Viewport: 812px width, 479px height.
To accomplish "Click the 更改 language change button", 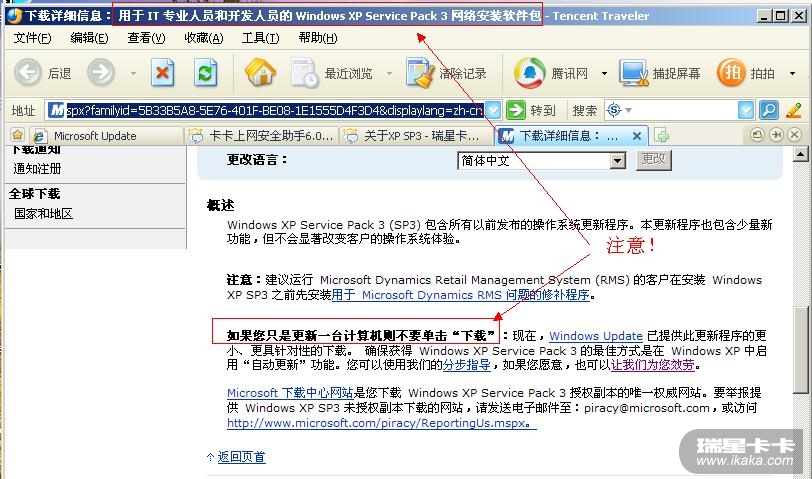I will point(653,159).
